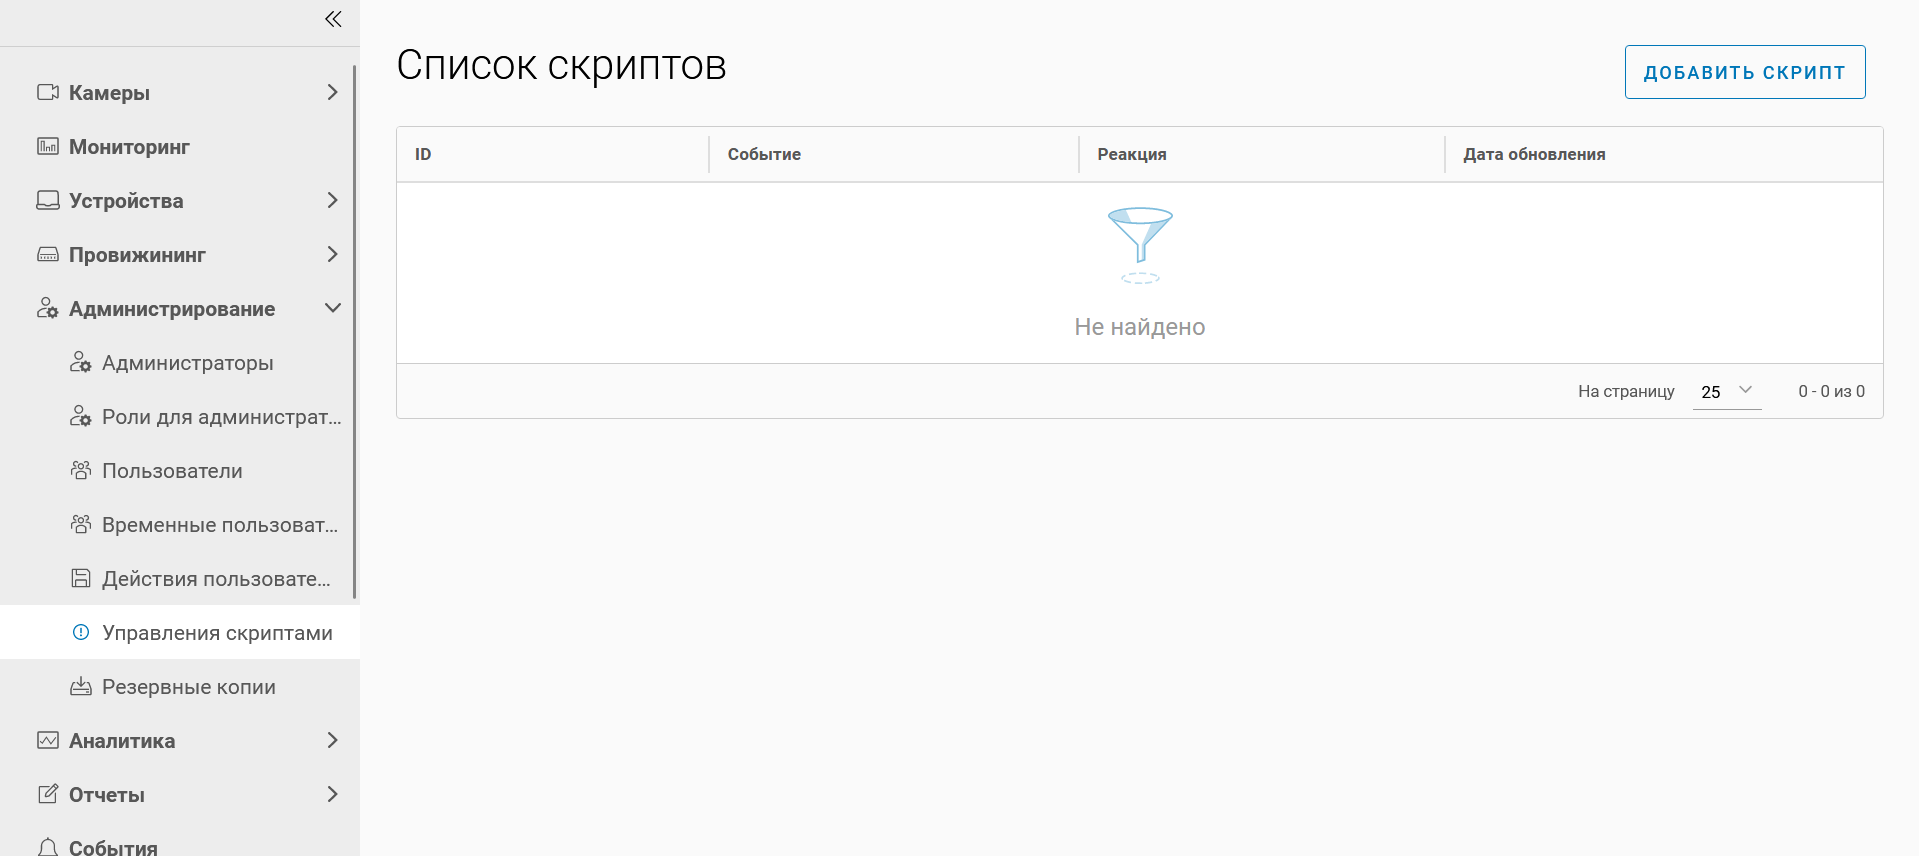Collapse the Администрирование section chevron
This screenshot has width=1919, height=856.
click(332, 309)
